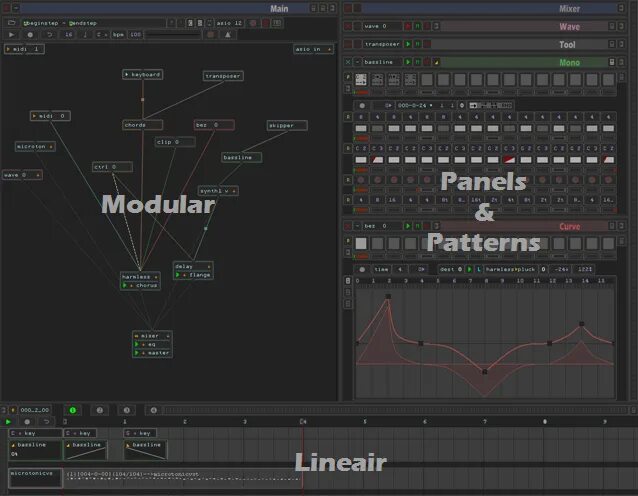
Task: Toggle the flange effect play arrow
Action: pyautogui.click(x=178, y=275)
